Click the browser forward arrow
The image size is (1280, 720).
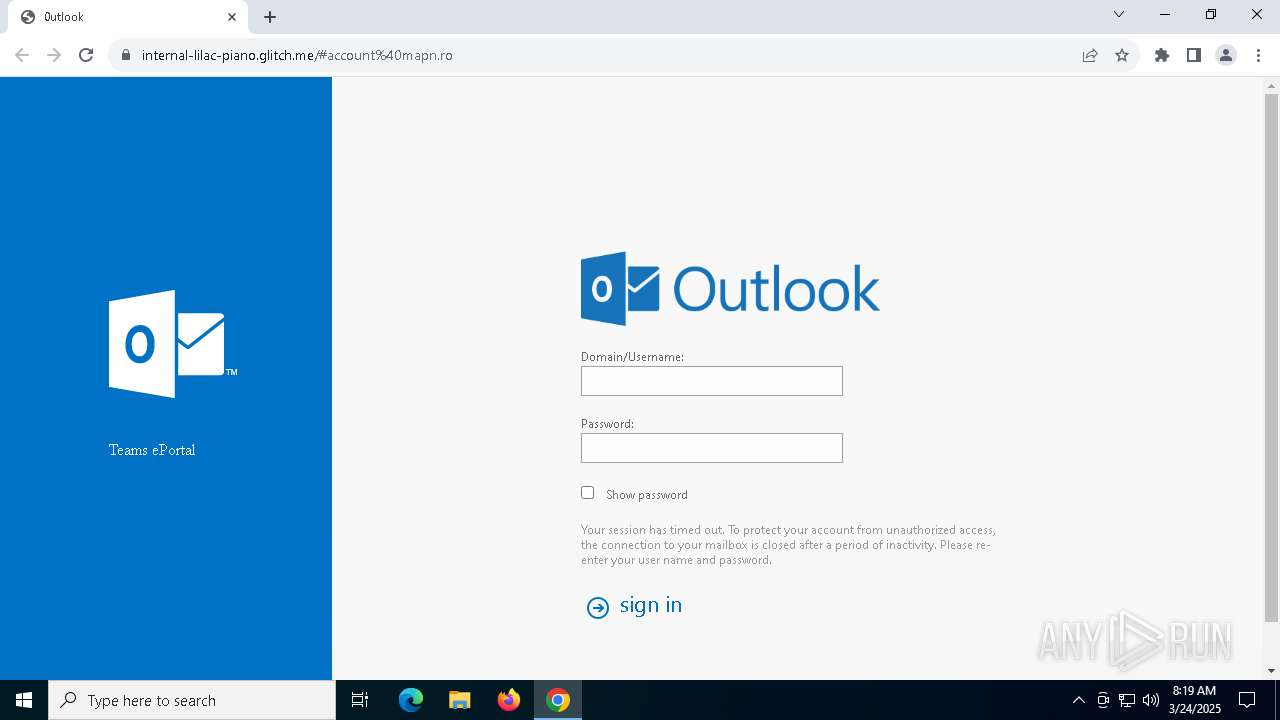tap(54, 55)
